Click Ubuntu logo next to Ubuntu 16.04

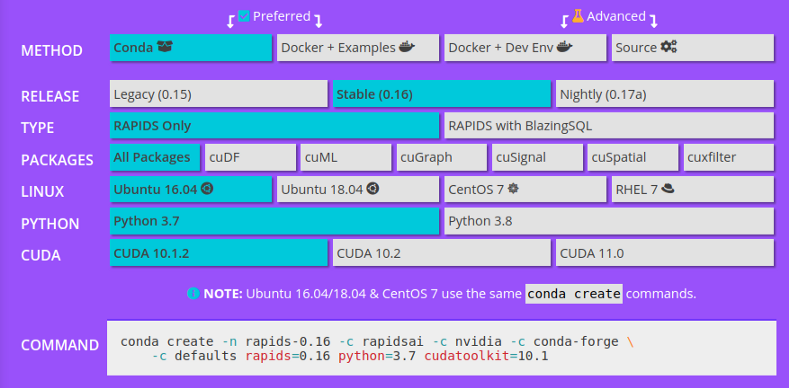click(x=207, y=189)
